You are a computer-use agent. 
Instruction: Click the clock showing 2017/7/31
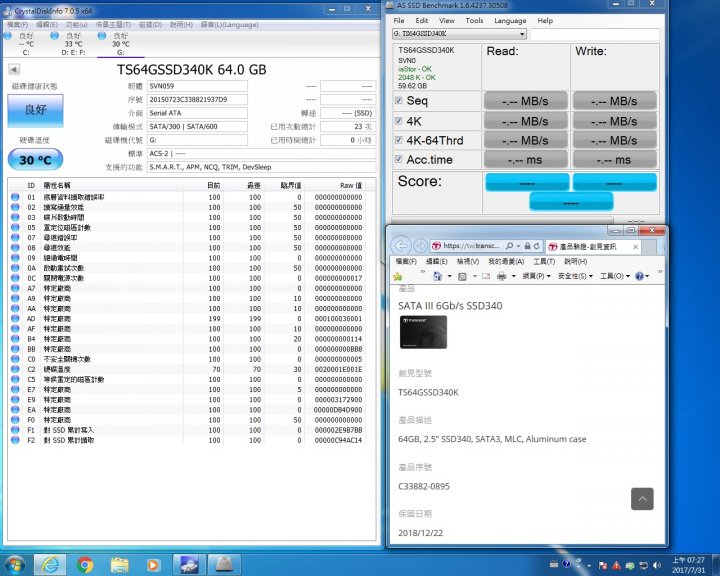click(688, 565)
